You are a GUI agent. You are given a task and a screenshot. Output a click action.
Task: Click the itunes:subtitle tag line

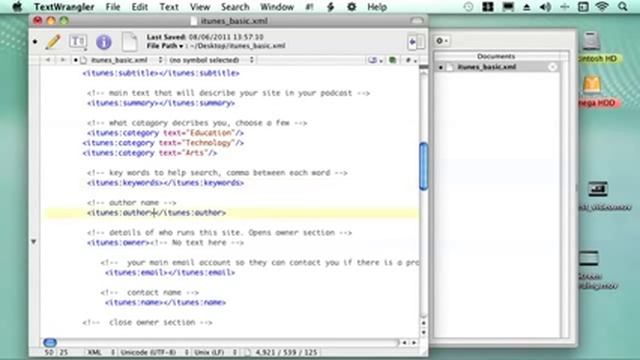[161, 73]
